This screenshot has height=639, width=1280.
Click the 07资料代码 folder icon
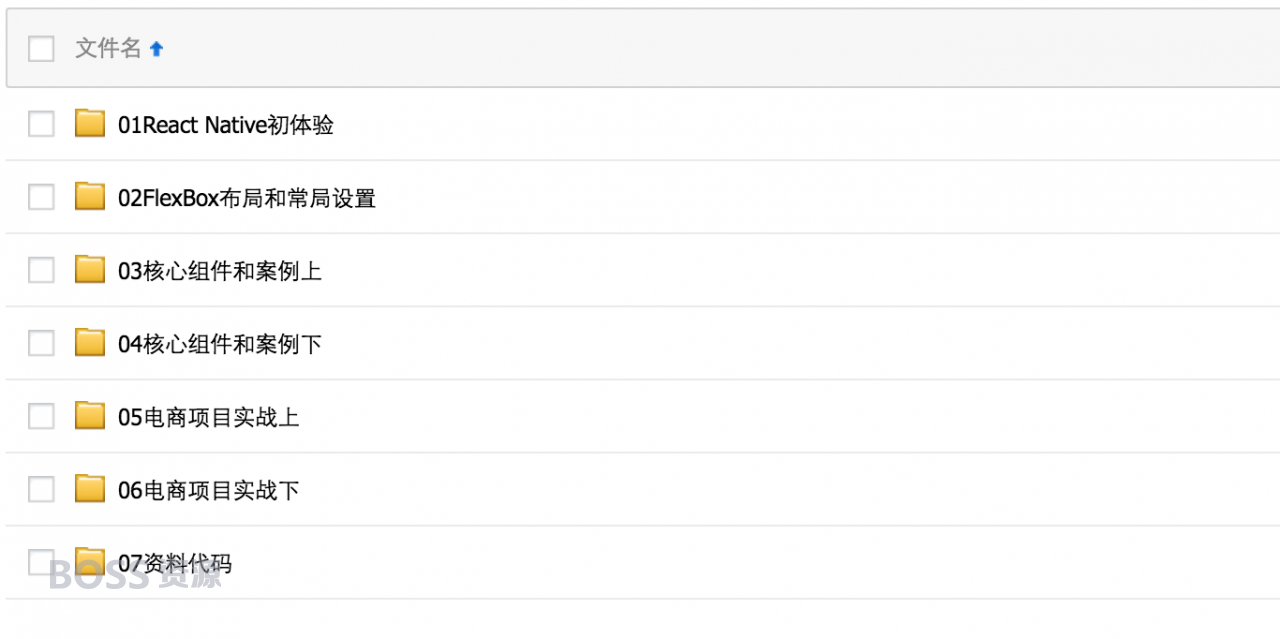[90, 562]
